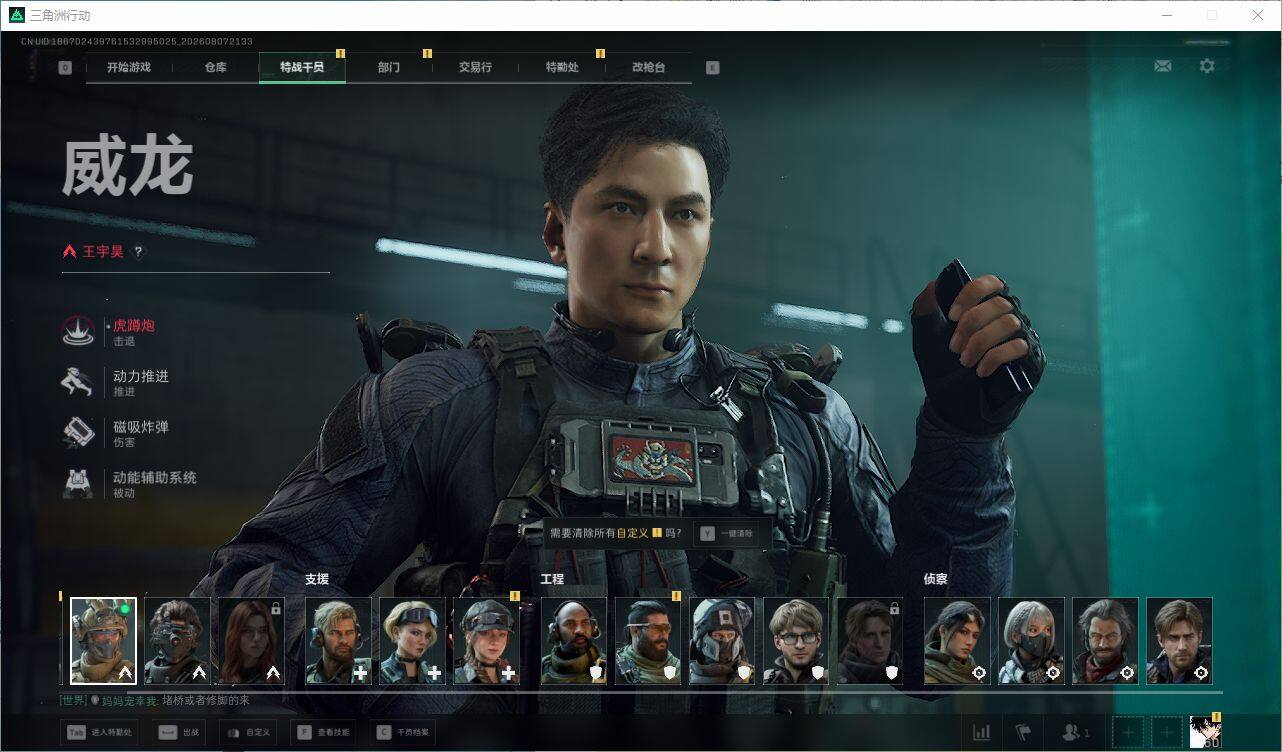Click the 查看技能 button
1282x752 pixels.
click(322, 733)
